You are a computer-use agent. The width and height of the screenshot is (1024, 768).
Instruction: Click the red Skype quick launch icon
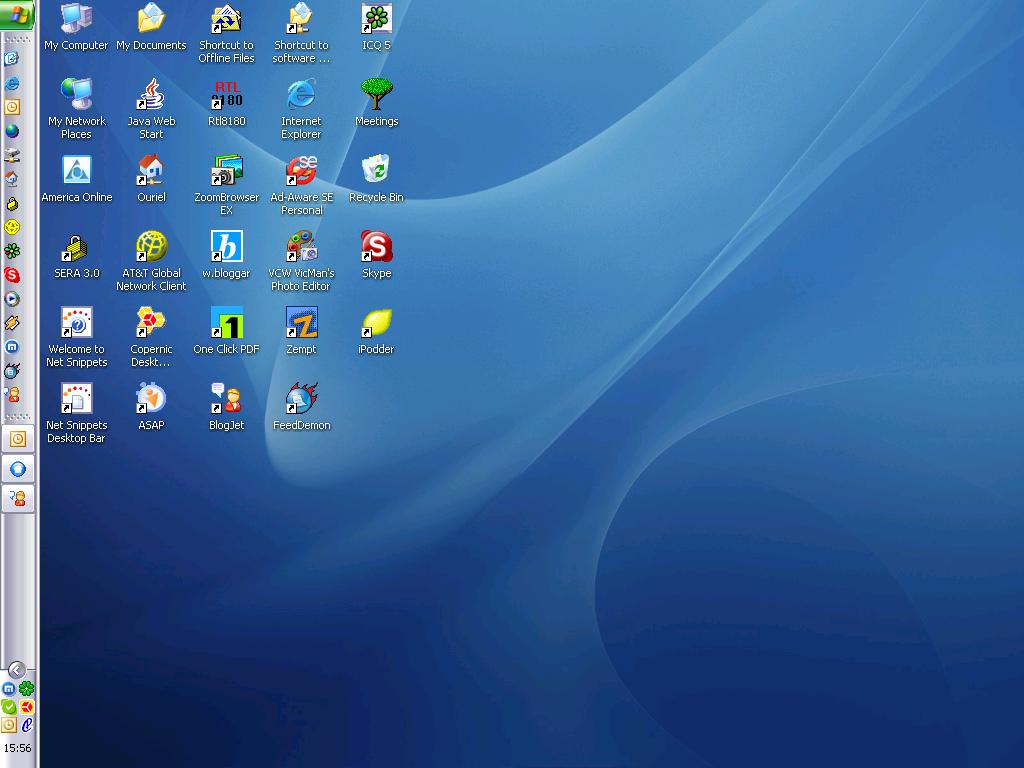pos(12,275)
